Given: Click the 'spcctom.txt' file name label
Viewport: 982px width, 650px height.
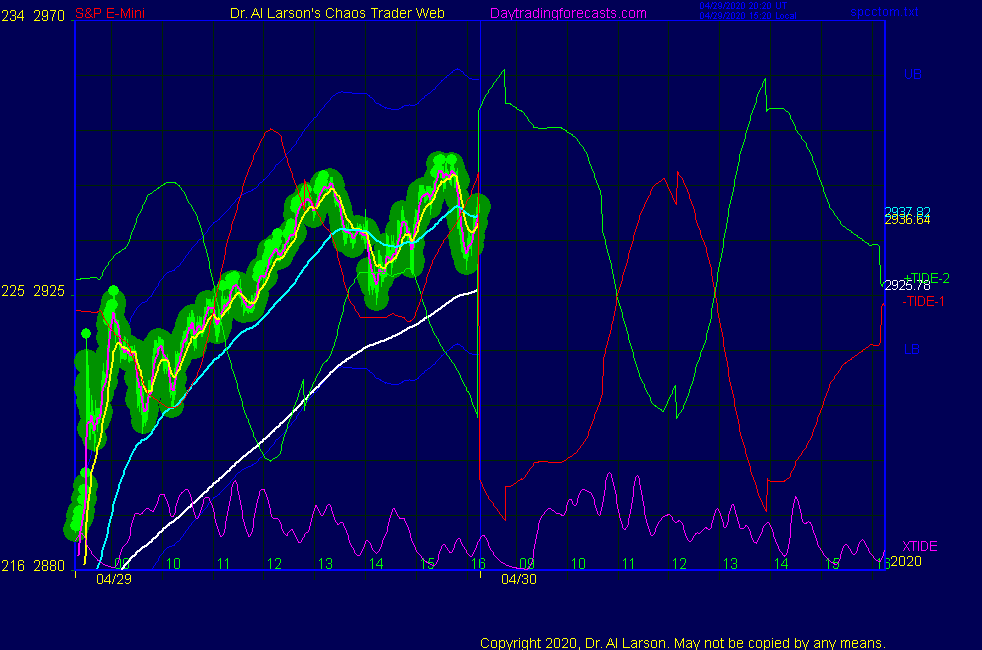Looking at the screenshot, I should coord(884,11).
